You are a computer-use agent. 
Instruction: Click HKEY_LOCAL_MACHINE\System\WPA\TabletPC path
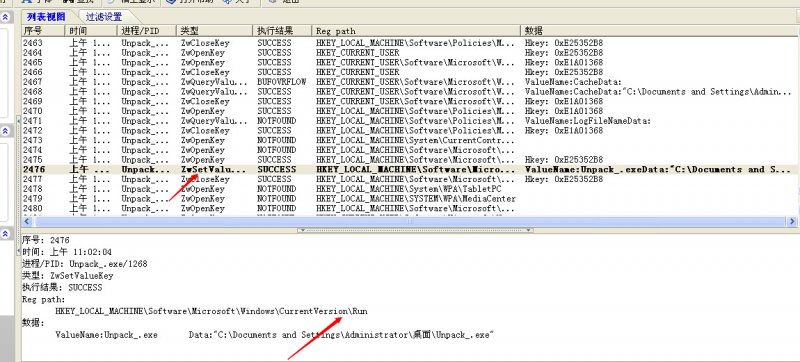coord(408,189)
